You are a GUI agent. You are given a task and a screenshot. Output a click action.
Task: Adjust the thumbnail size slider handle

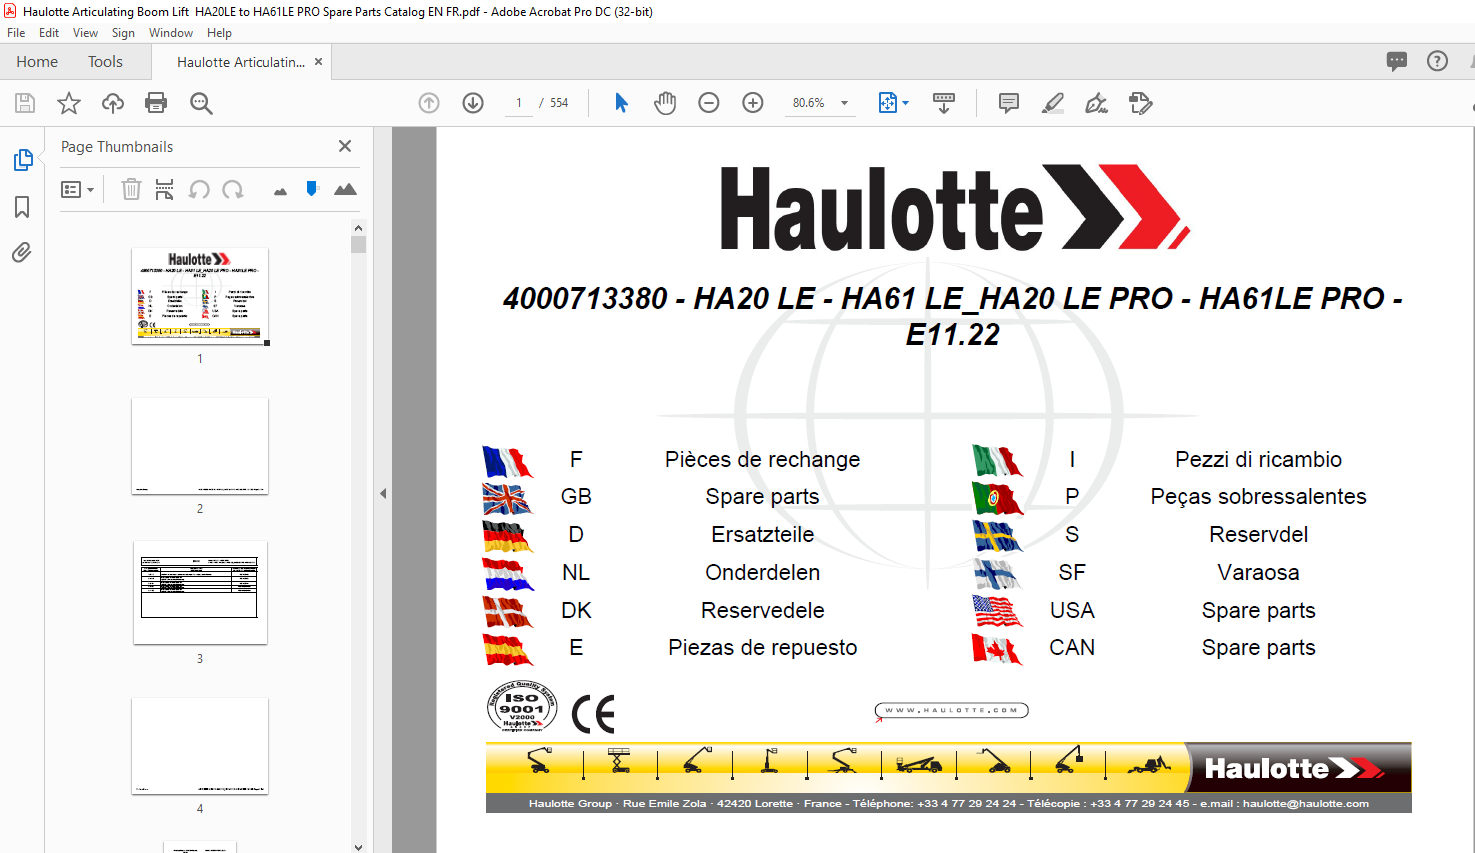(x=312, y=188)
